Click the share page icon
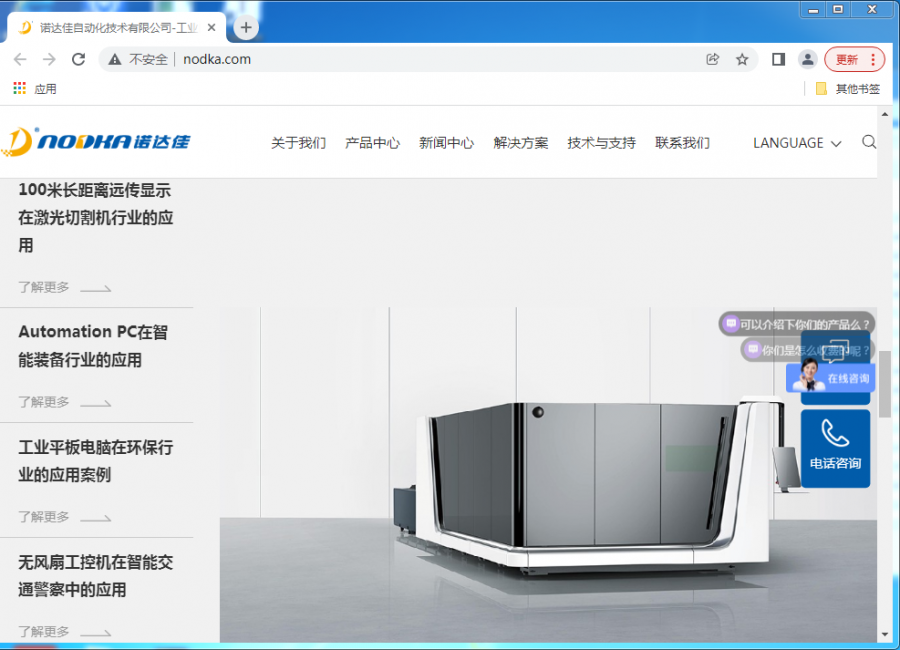 pyautogui.click(x=712, y=59)
